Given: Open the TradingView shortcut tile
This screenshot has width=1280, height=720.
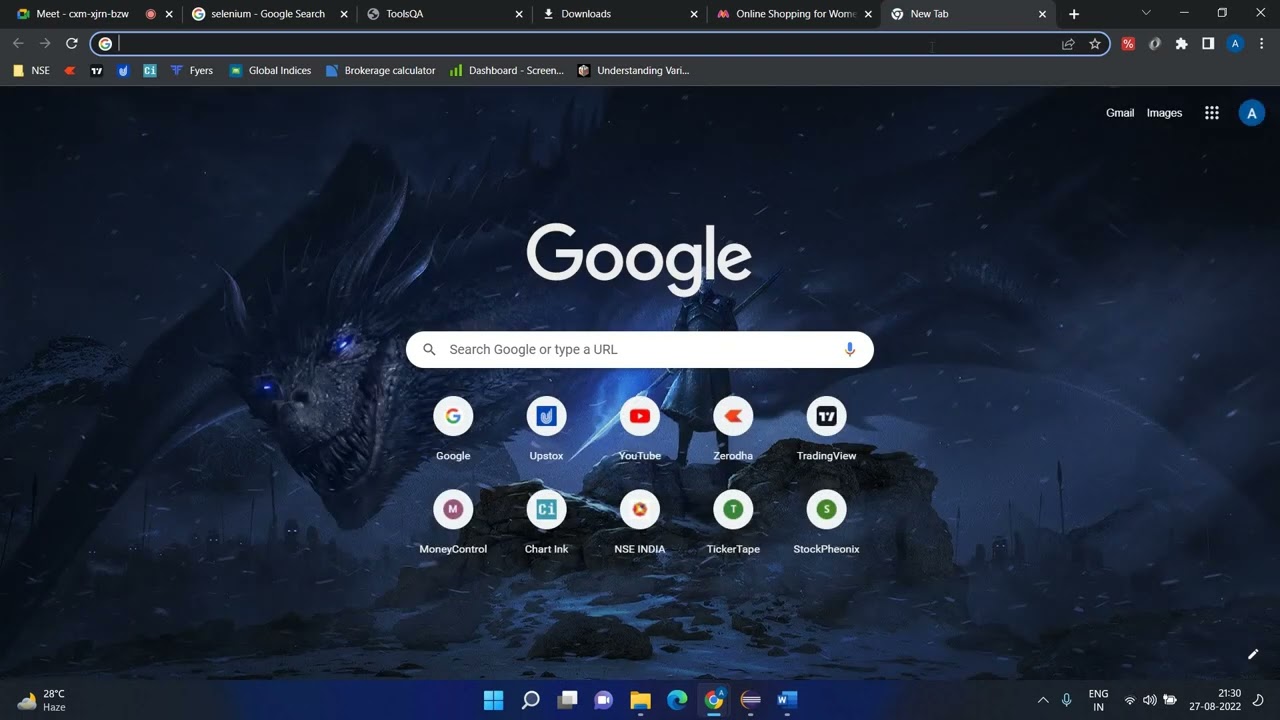Looking at the screenshot, I should (826, 430).
